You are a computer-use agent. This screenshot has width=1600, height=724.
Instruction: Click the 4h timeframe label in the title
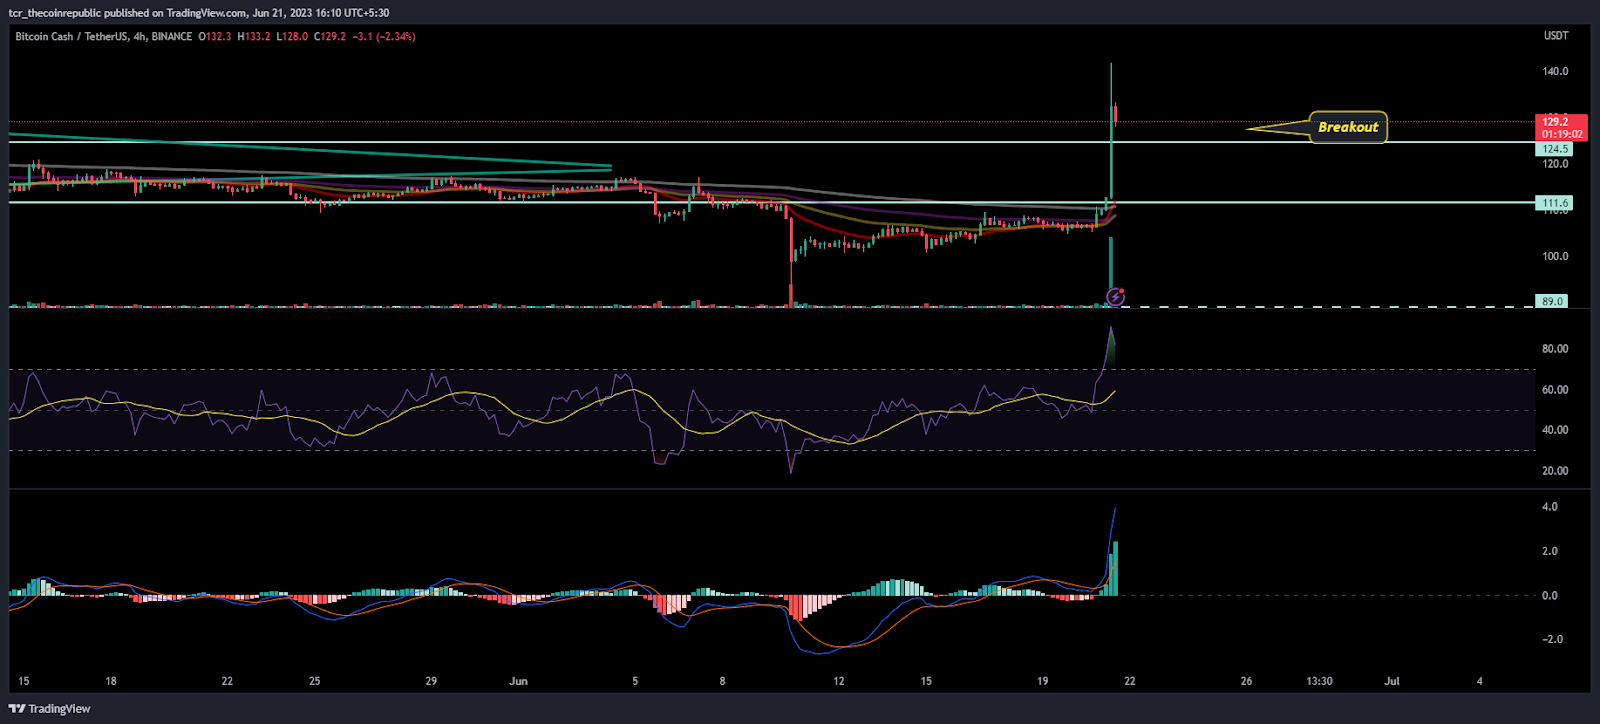[x=139, y=37]
